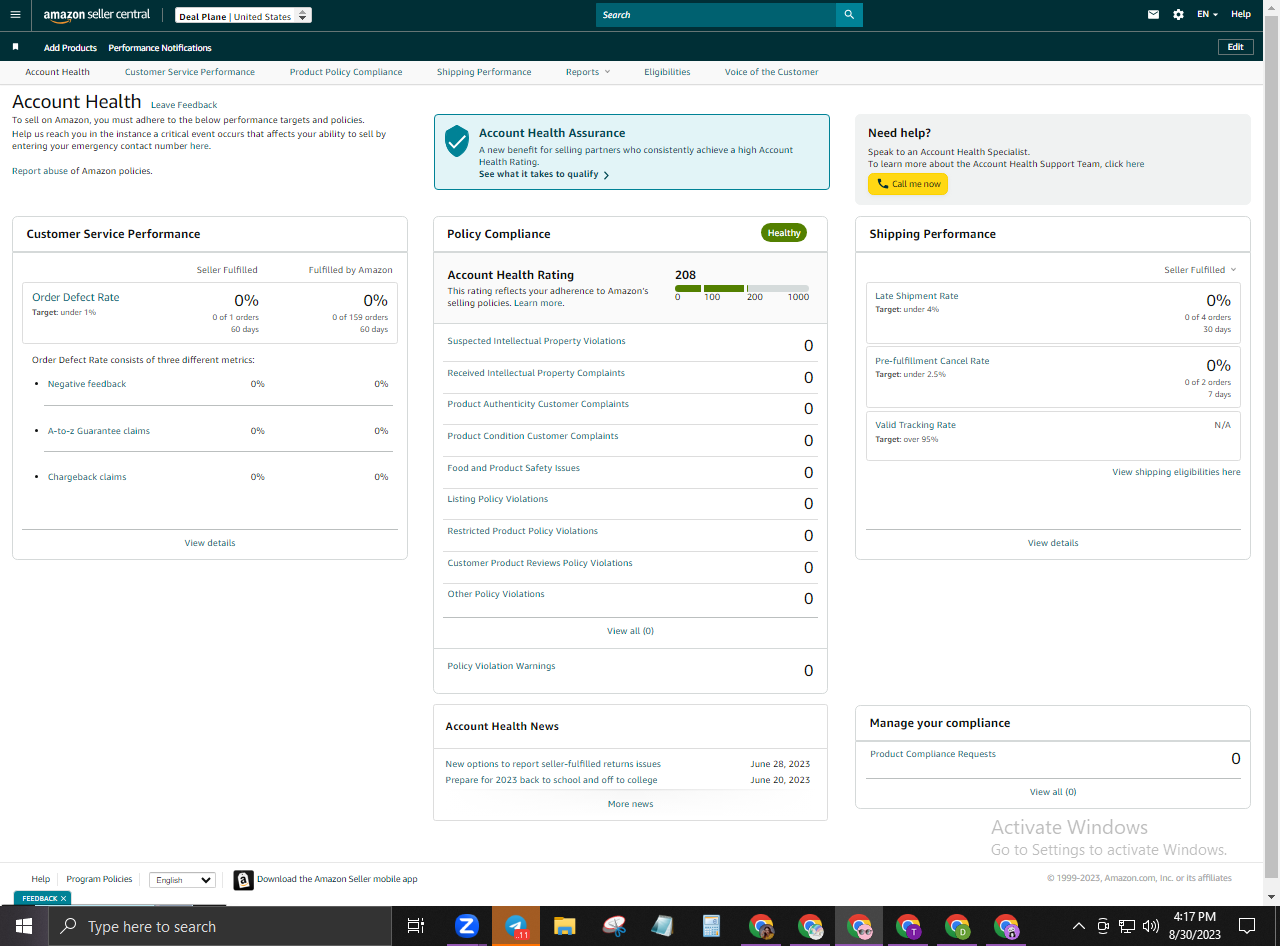
Task: Click the Learn more link for health rating
Action: click(539, 303)
